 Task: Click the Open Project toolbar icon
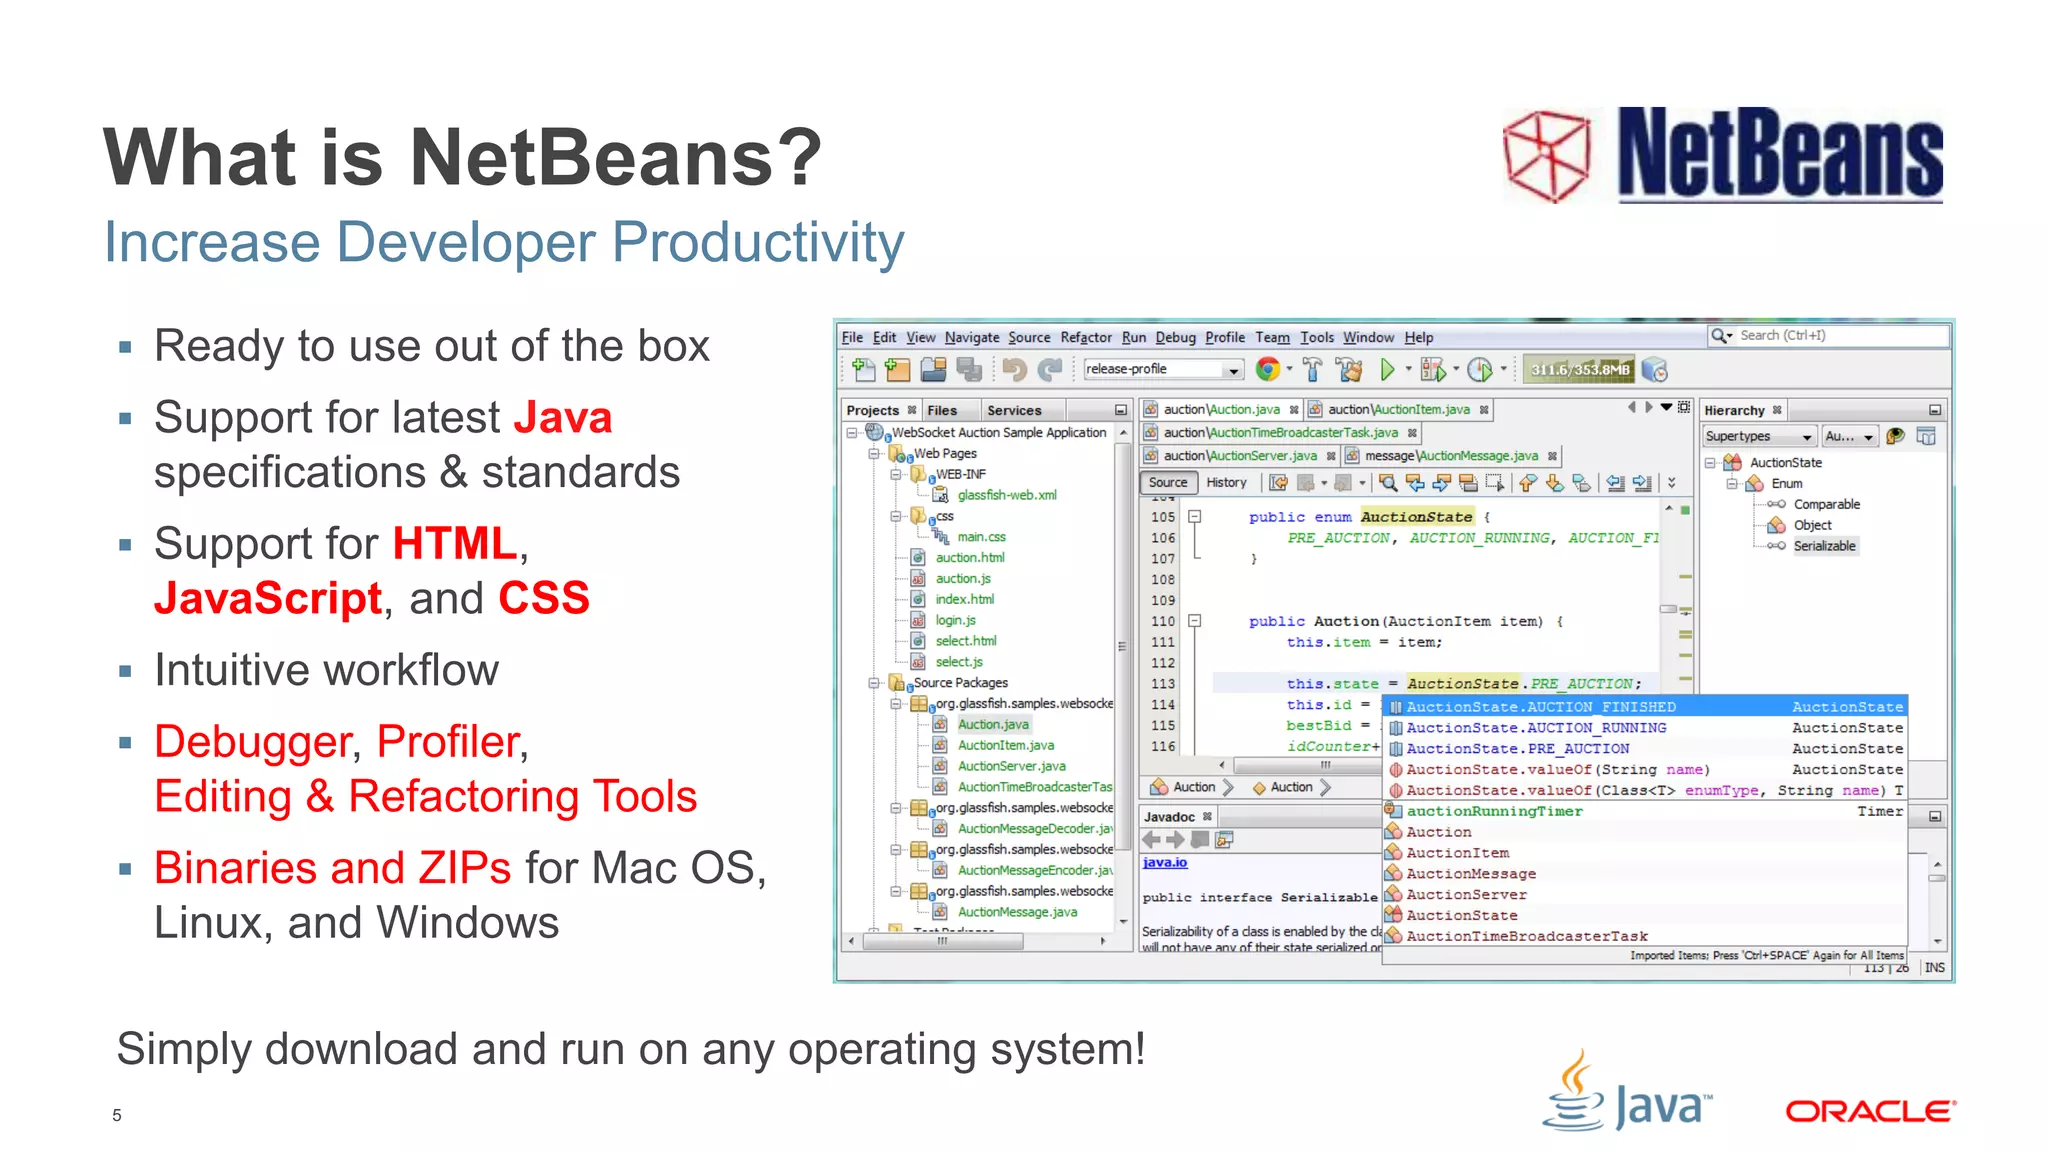tap(933, 370)
